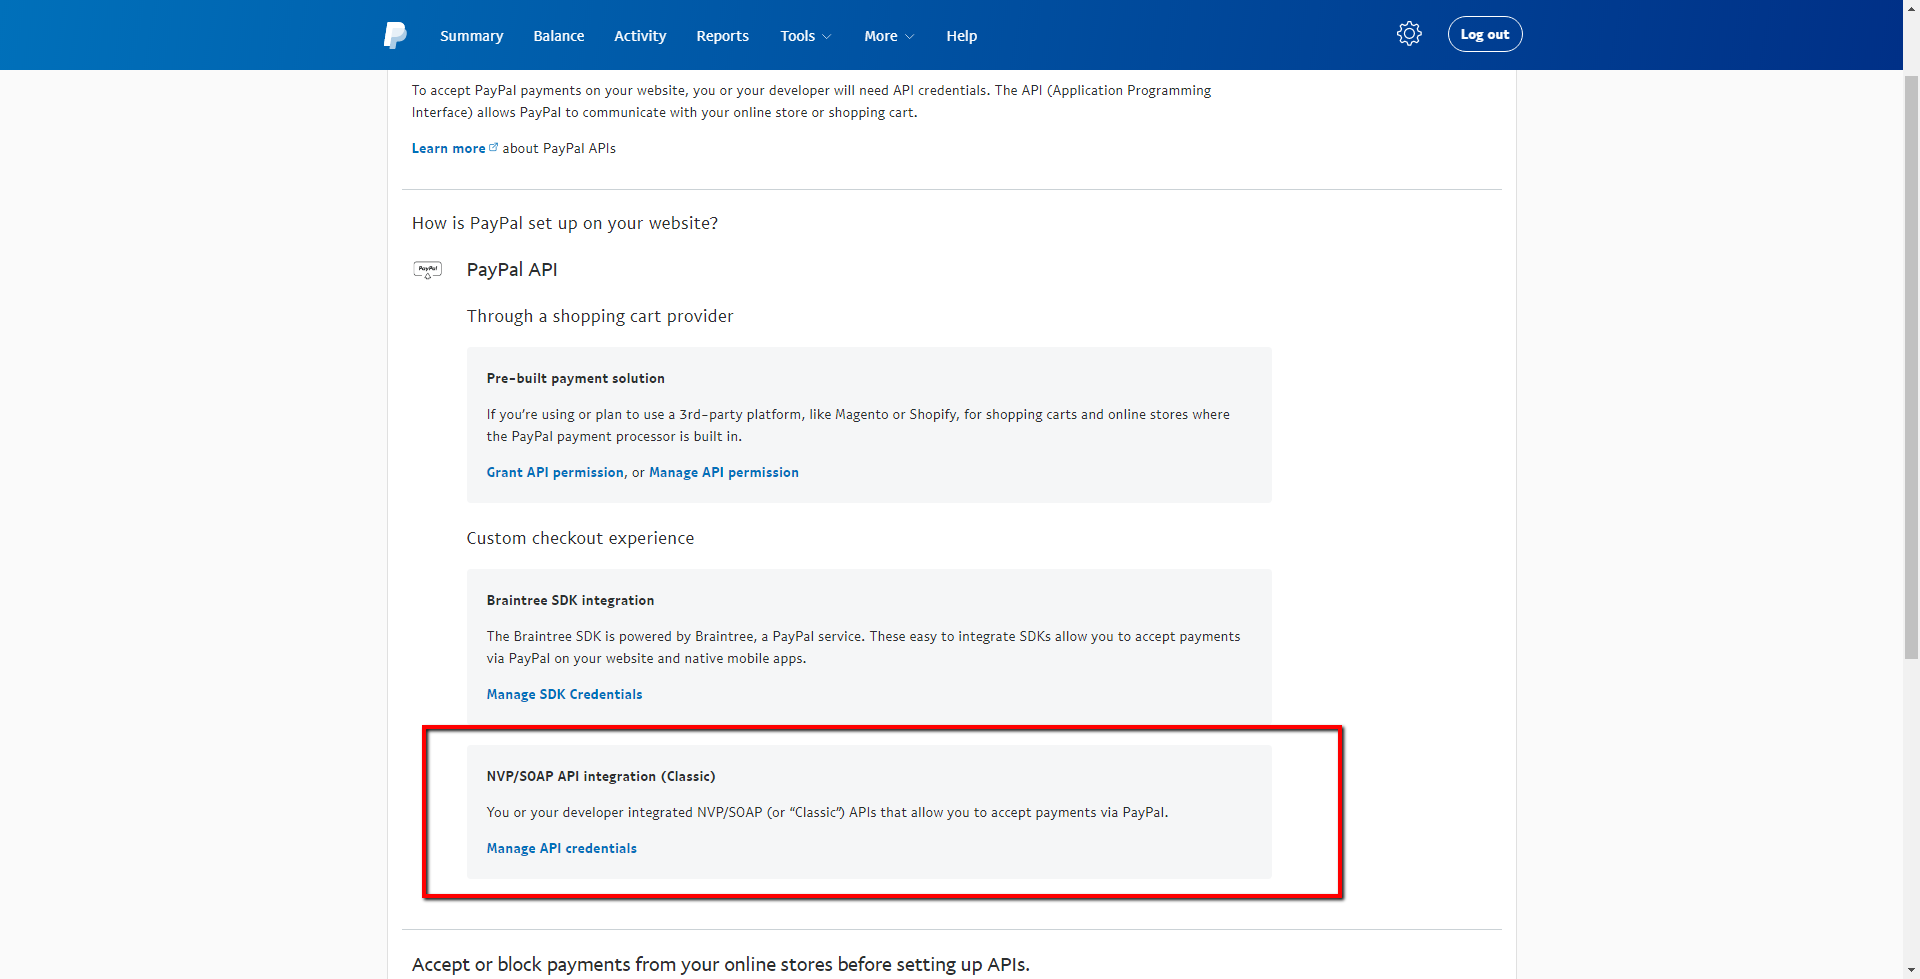The height and width of the screenshot is (979, 1920).
Task: Click the scrollbar down arrow
Action: point(1911,970)
